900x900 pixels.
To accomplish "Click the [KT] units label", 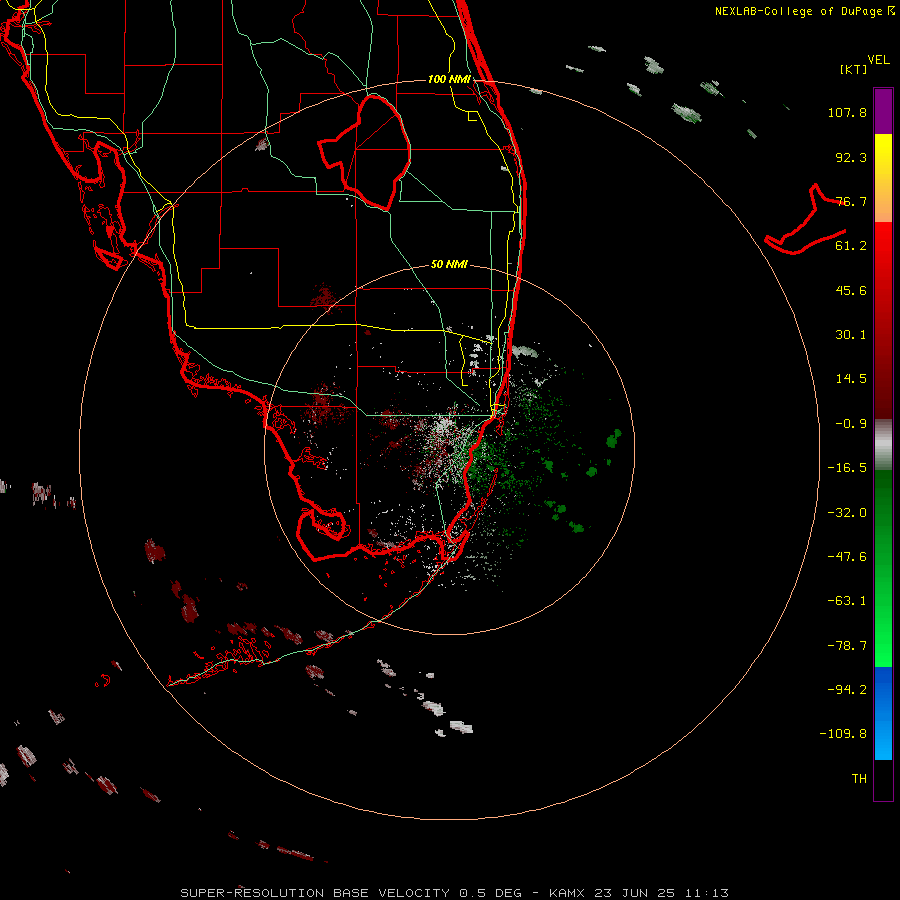I will (854, 69).
